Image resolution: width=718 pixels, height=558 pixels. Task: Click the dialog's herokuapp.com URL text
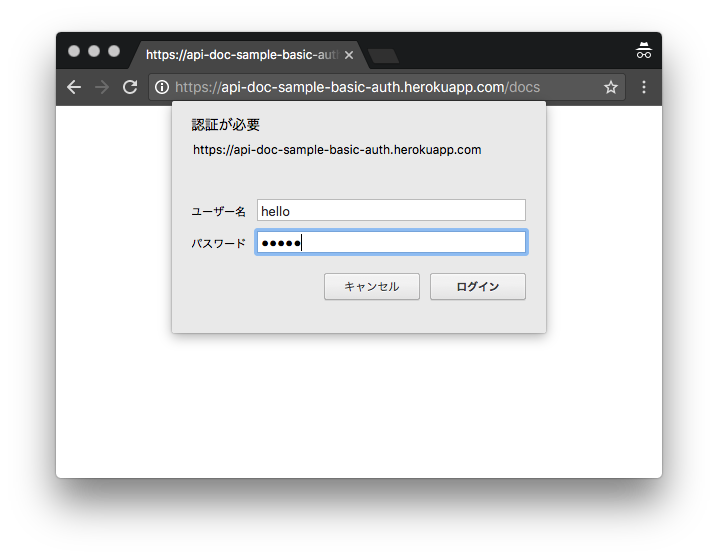(337, 150)
